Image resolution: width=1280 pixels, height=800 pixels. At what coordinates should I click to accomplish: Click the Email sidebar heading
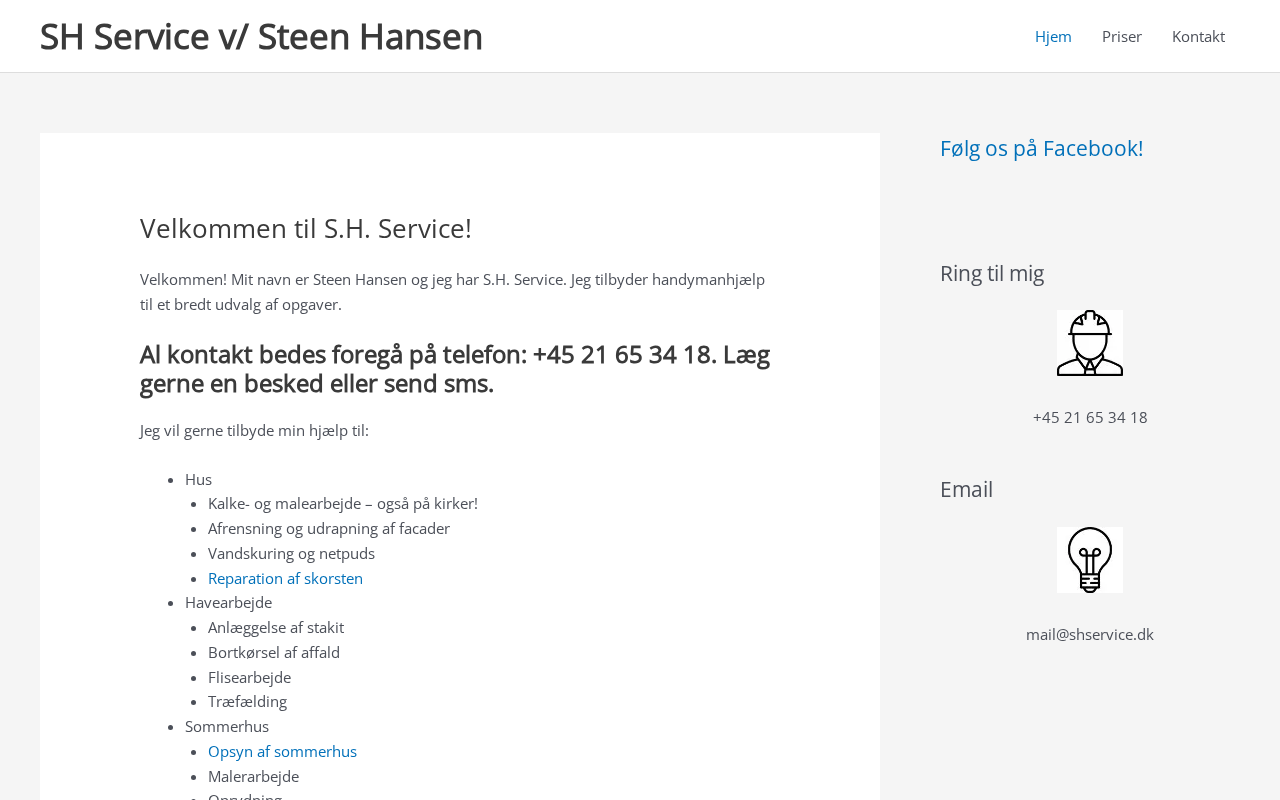pos(966,489)
